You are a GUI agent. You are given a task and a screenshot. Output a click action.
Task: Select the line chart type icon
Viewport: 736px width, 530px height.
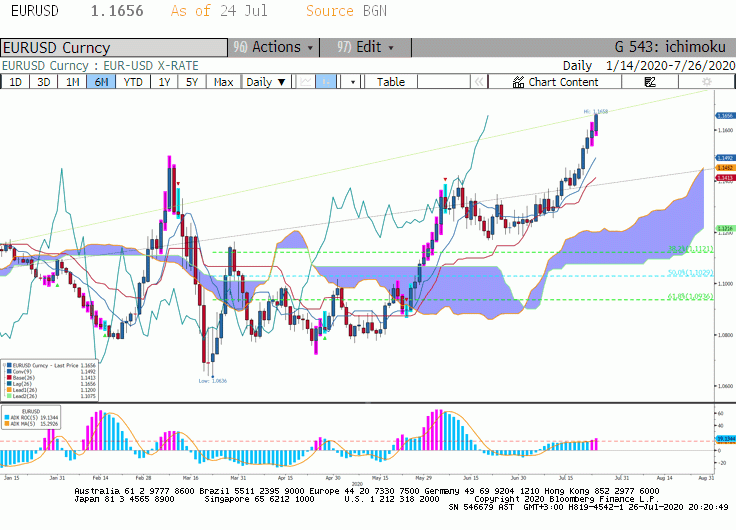tap(306, 82)
